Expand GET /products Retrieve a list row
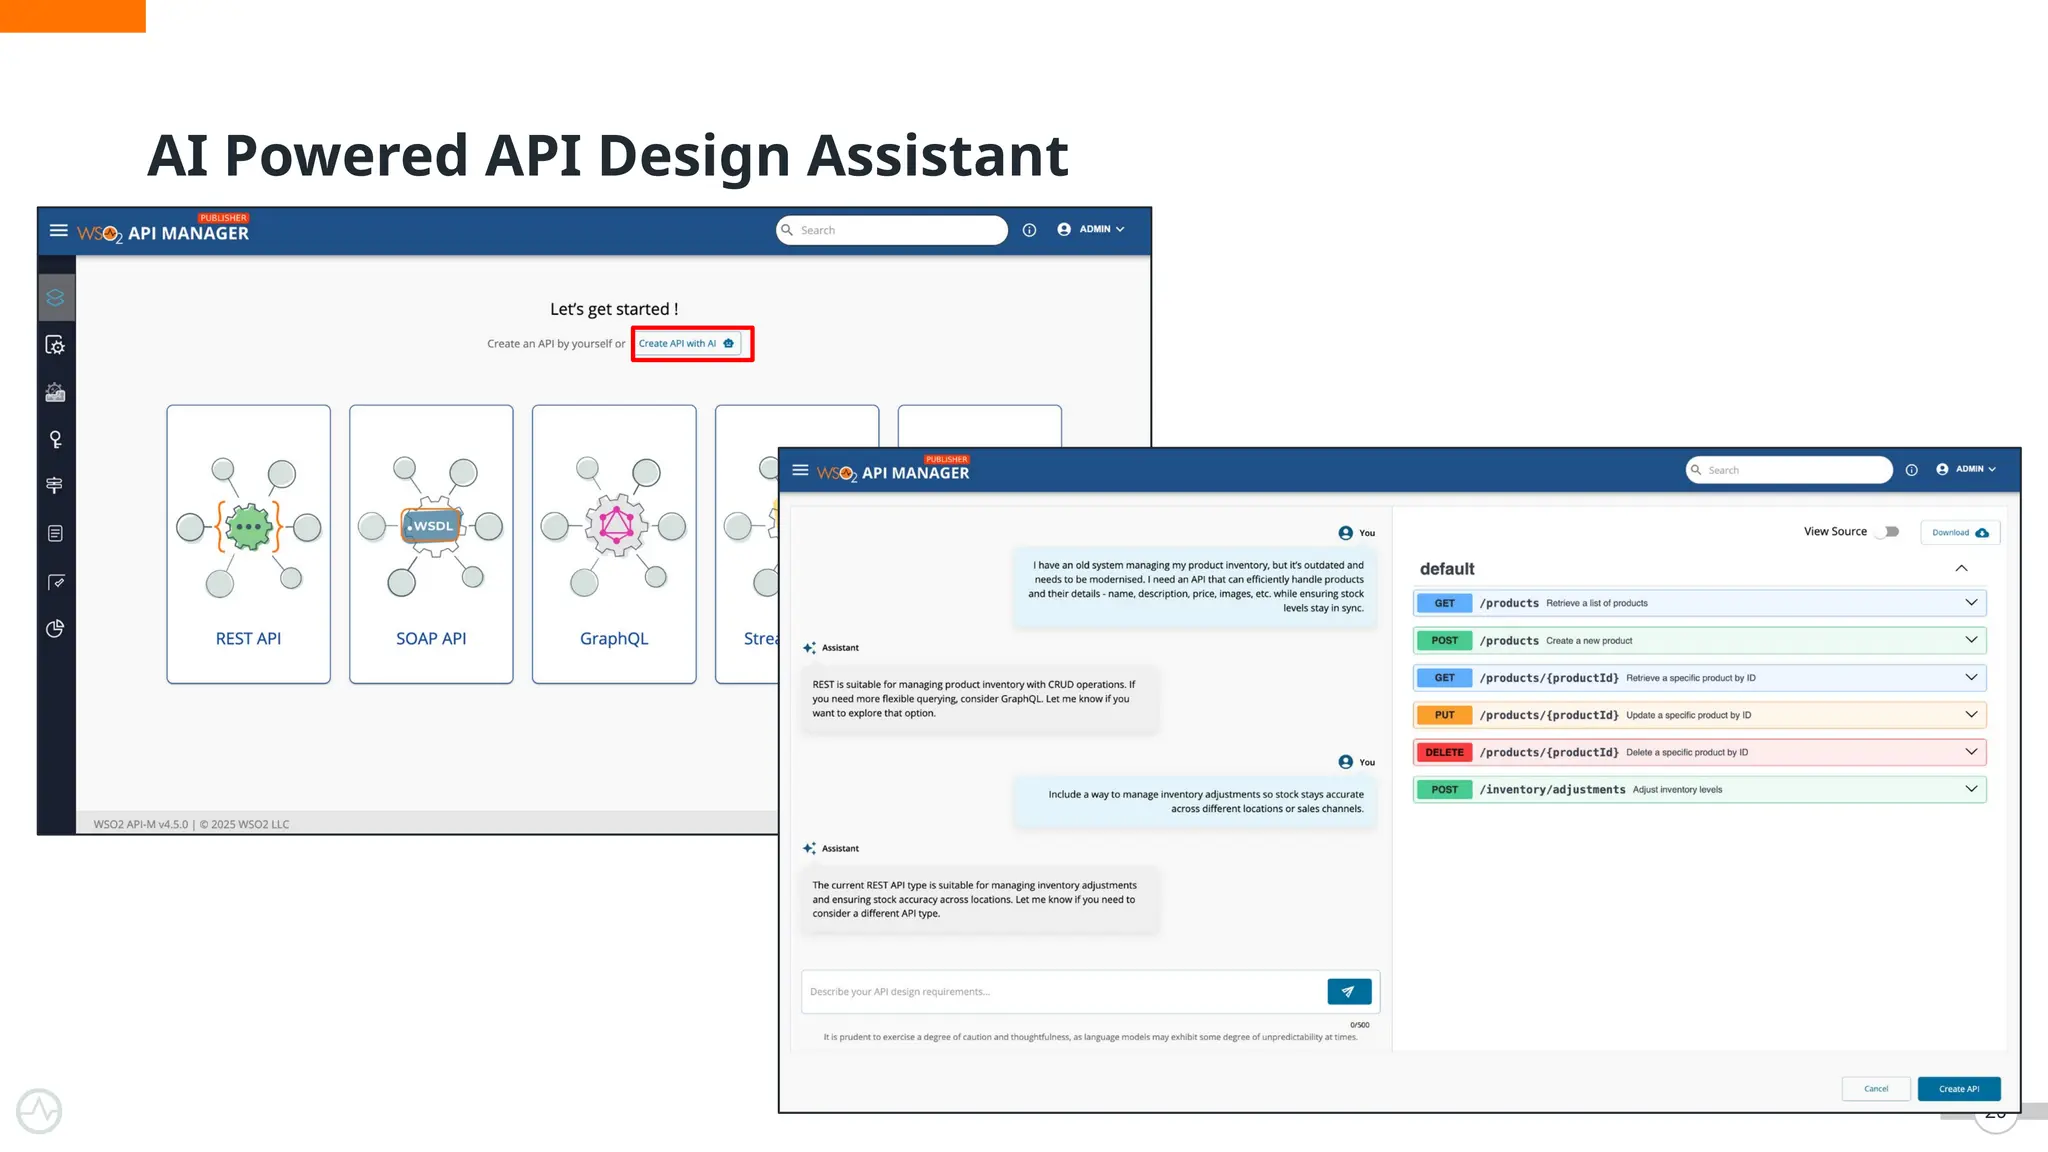The image size is (2048, 1152). pyautogui.click(x=1699, y=603)
